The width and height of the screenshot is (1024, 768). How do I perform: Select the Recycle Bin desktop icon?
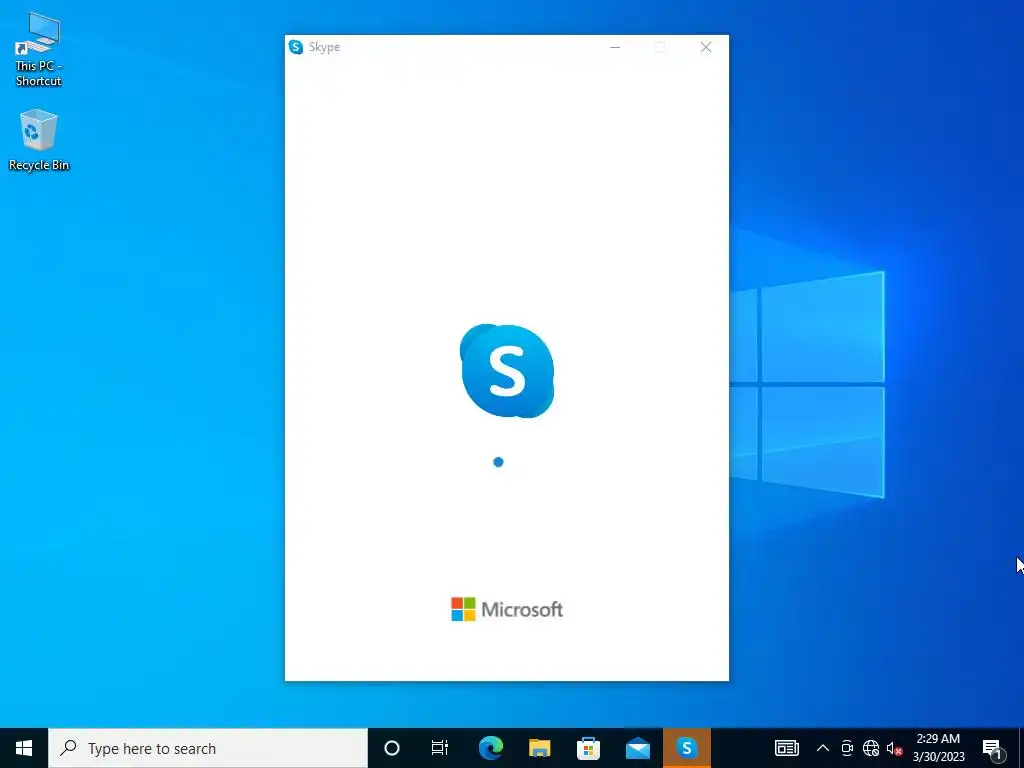pos(39,140)
